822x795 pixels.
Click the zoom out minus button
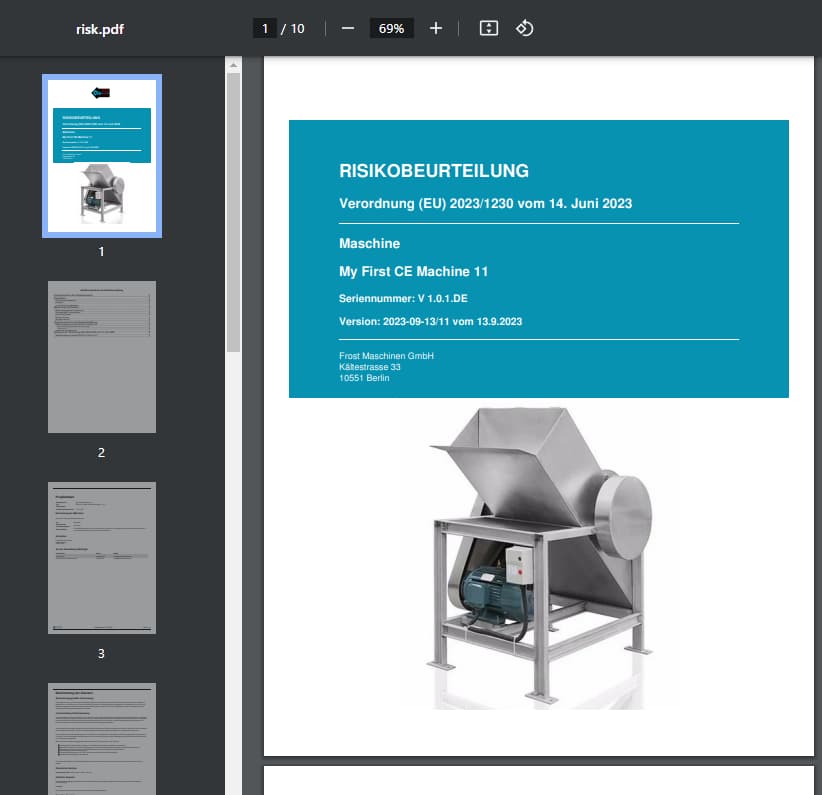click(348, 28)
